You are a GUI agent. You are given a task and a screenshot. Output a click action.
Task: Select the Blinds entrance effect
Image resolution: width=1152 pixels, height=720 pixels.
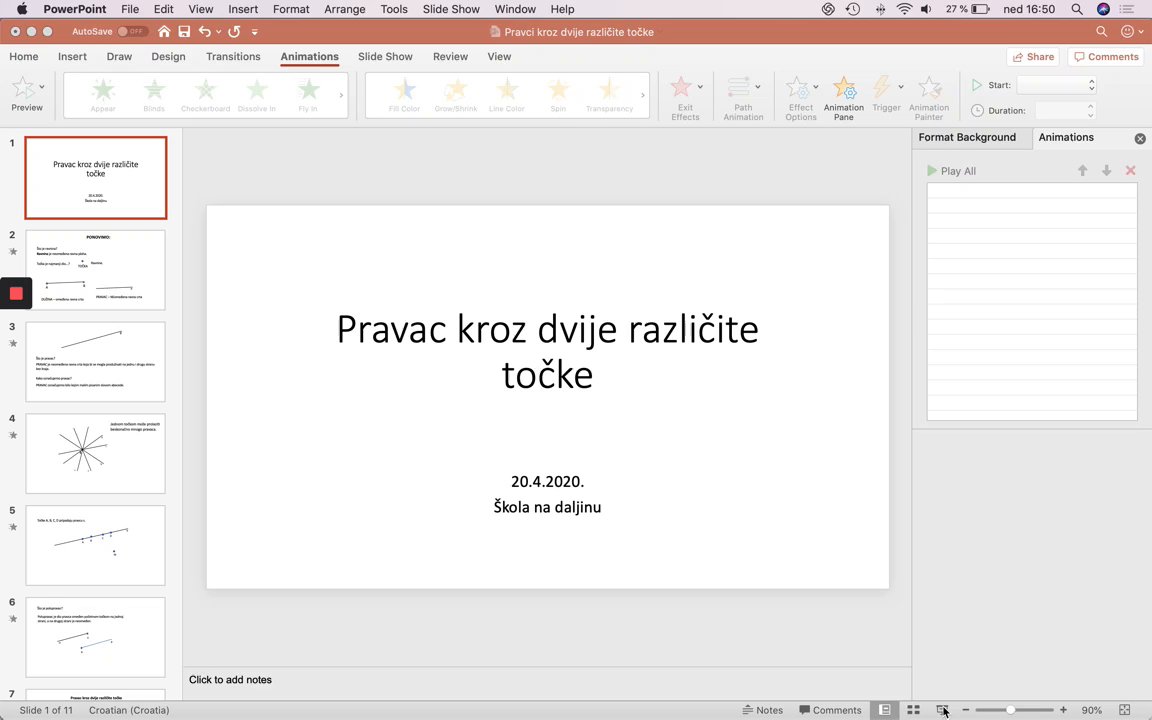tap(154, 95)
